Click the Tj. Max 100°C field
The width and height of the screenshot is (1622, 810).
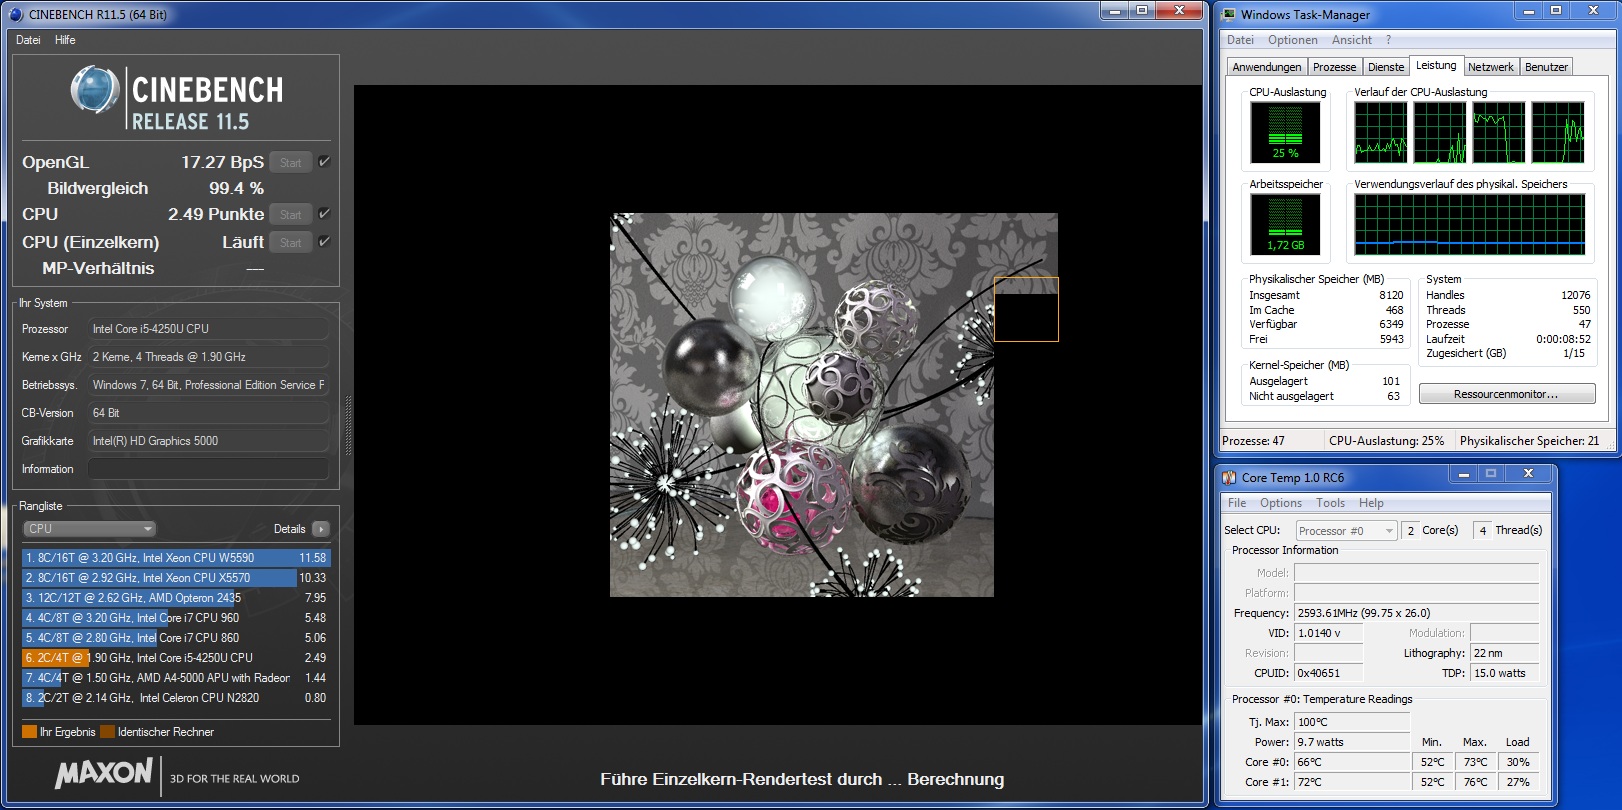1352,722
